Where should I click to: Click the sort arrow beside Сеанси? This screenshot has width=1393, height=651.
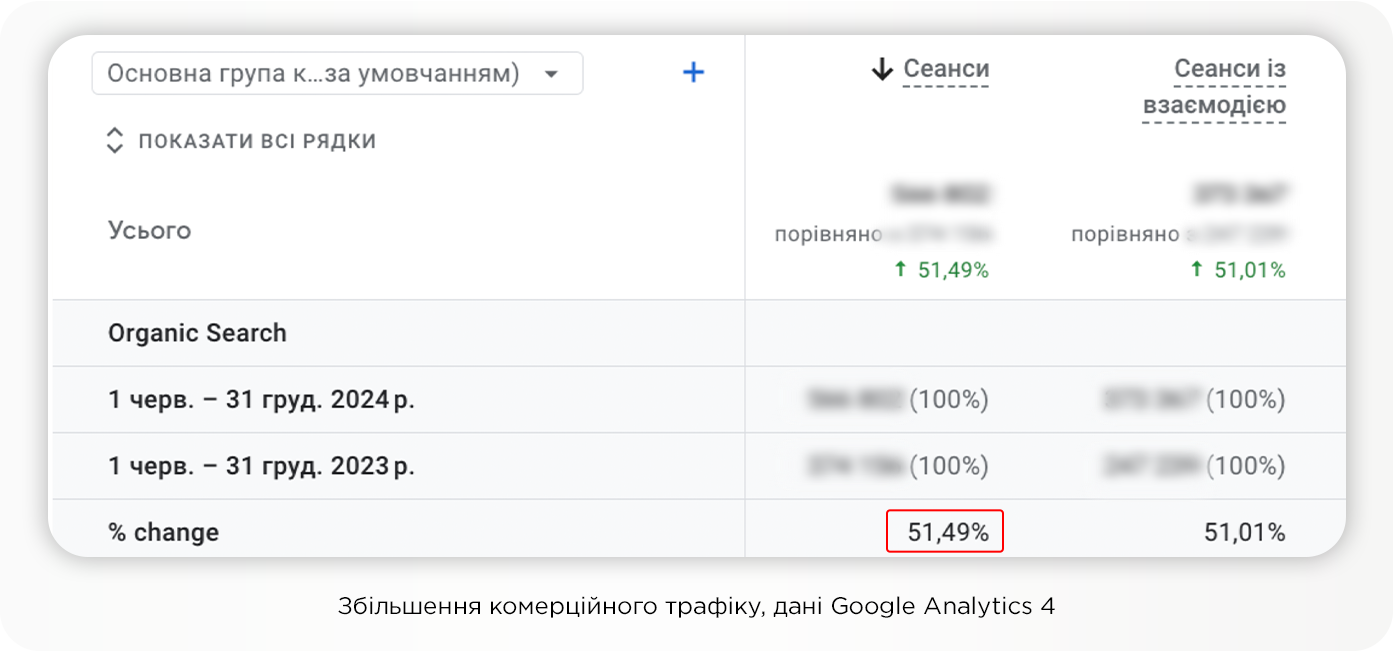(x=881, y=69)
